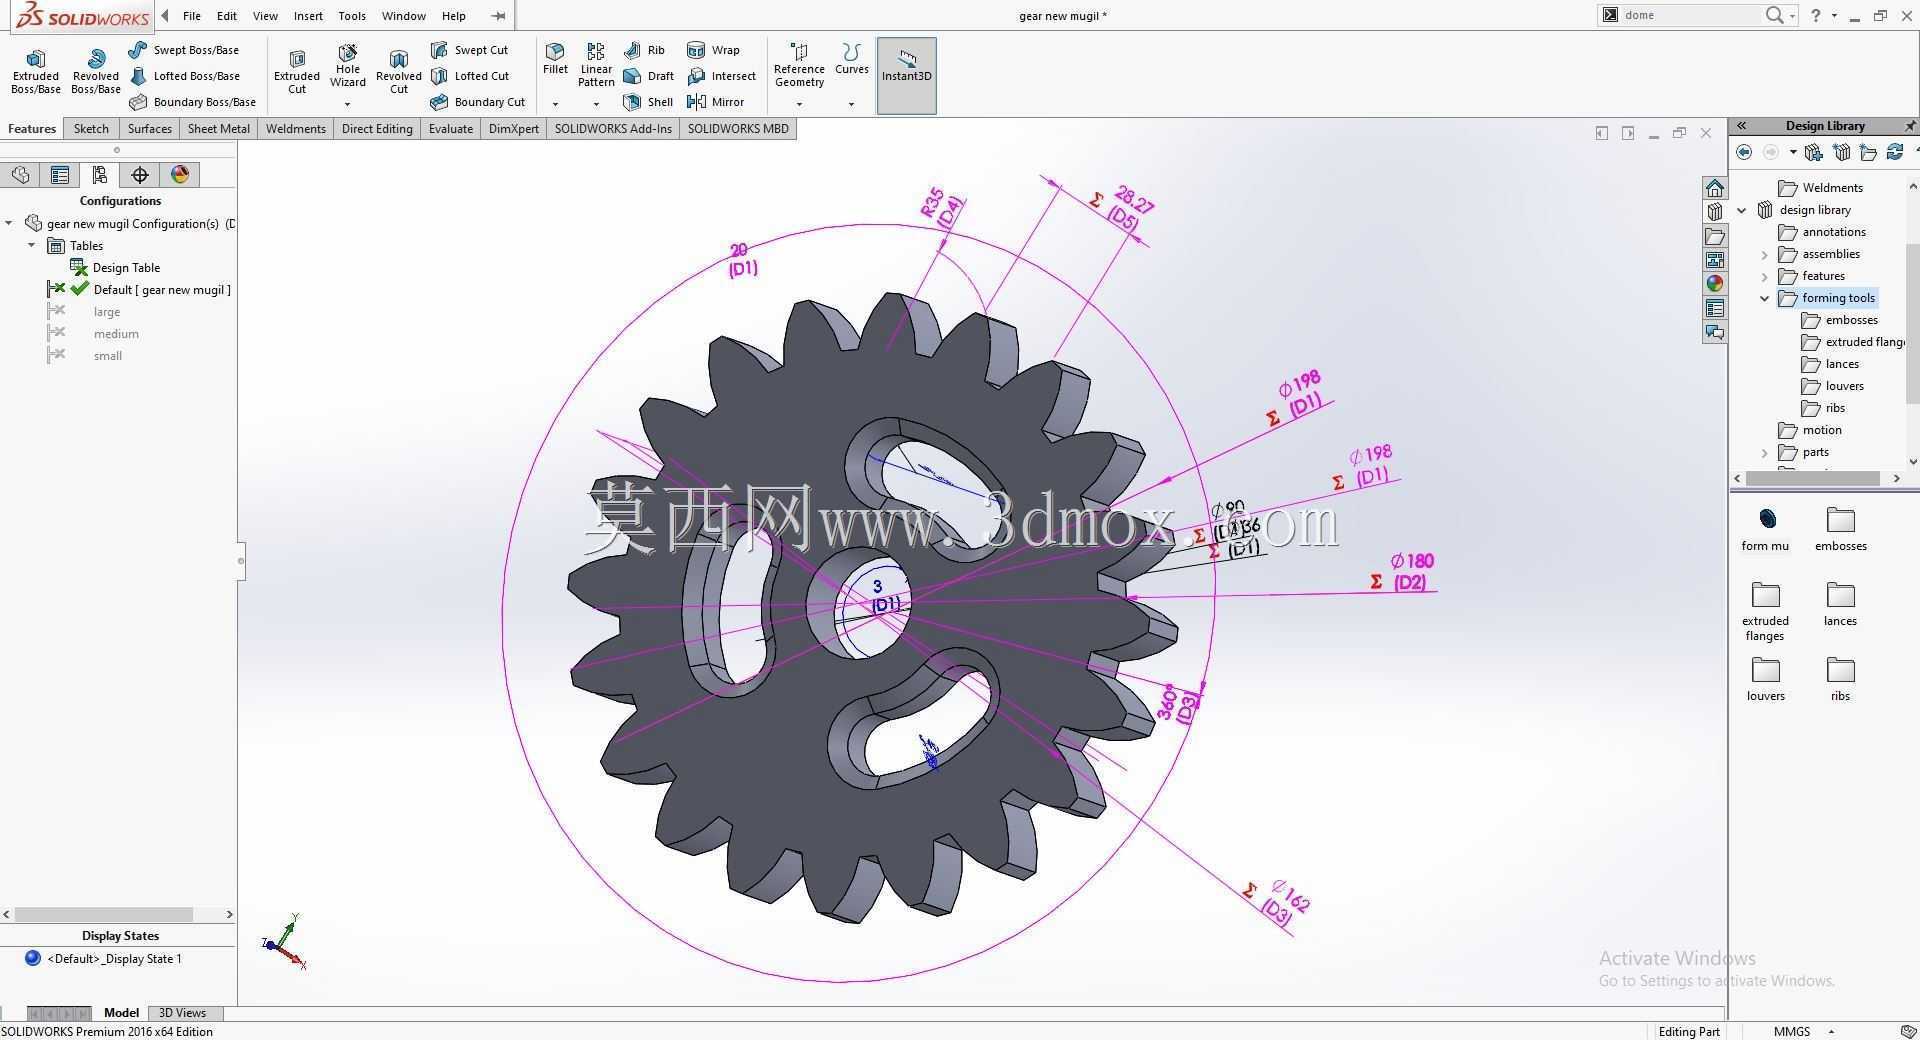Select the Rib tool
This screenshot has width=1920, height=1040.
(644, 50)
